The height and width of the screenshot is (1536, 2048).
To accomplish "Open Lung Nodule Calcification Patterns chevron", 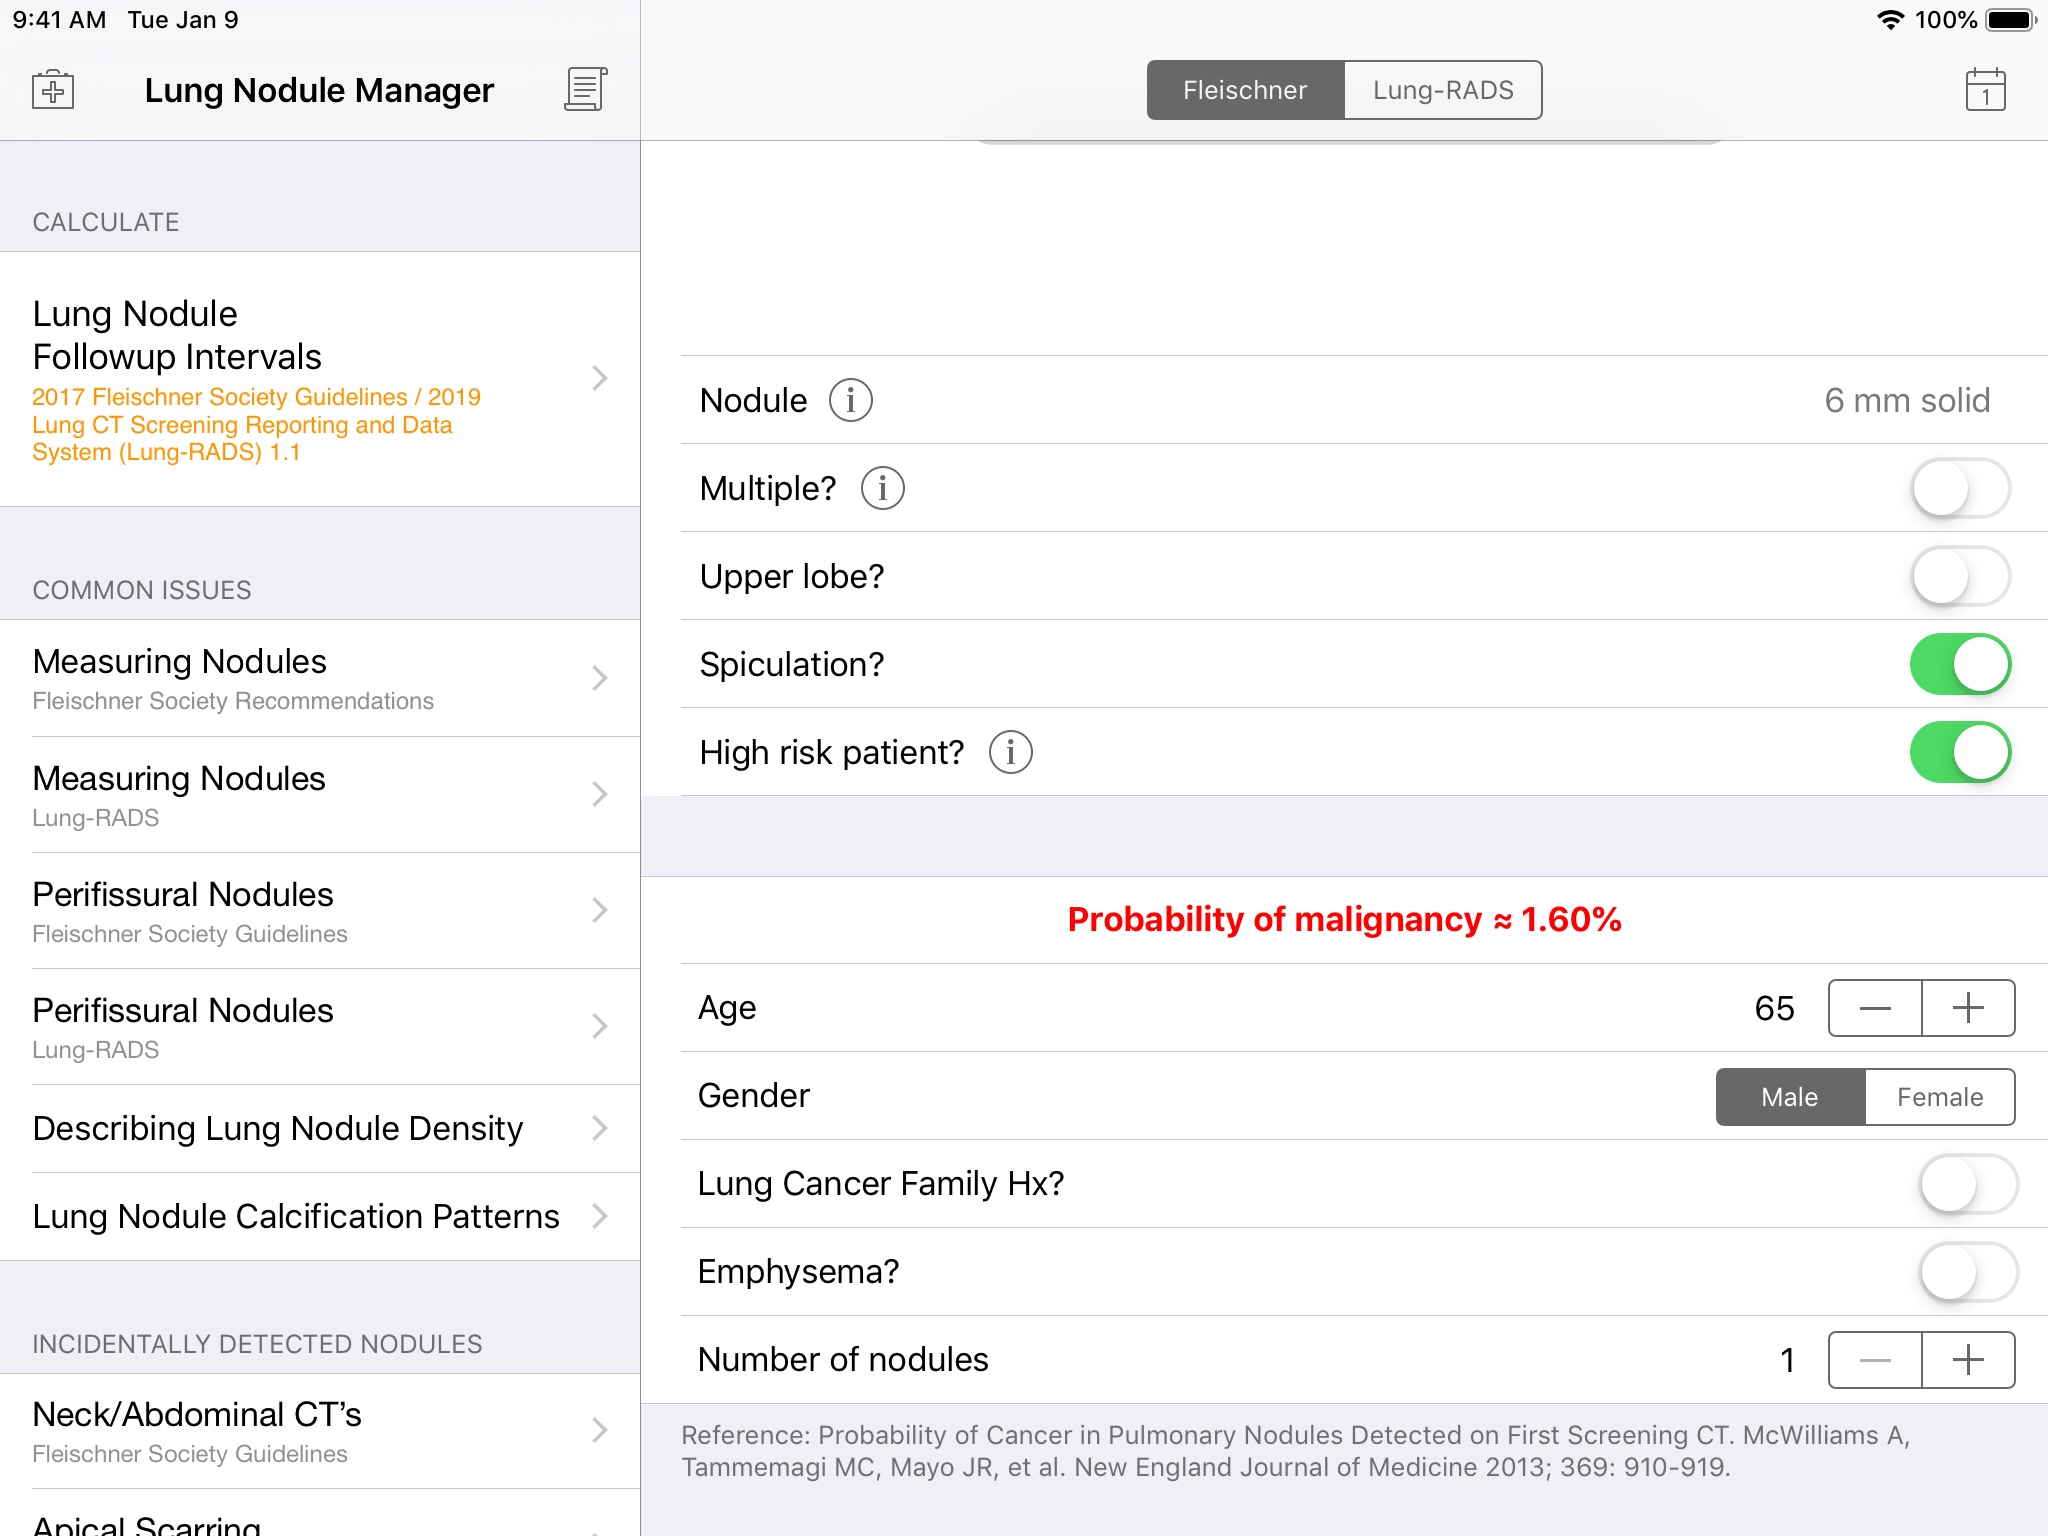I will (x=599, y=1216).
